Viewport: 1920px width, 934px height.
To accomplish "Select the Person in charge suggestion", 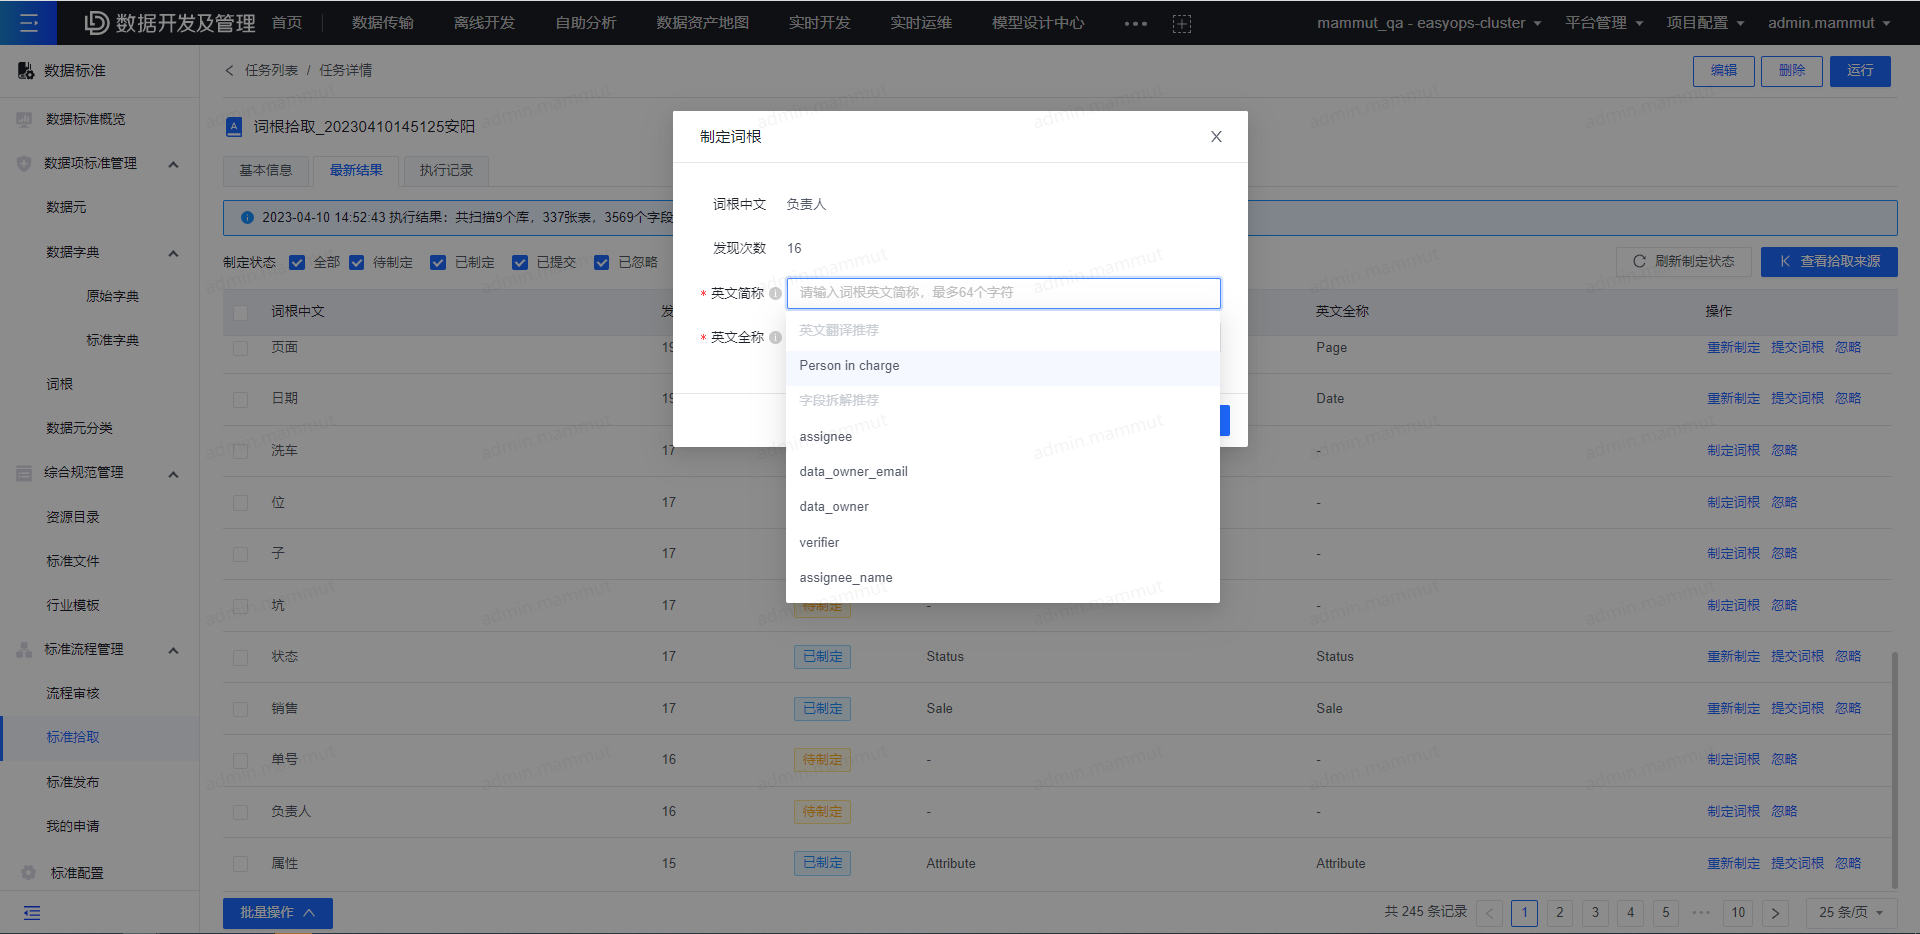I will (x=1003, y=366).
